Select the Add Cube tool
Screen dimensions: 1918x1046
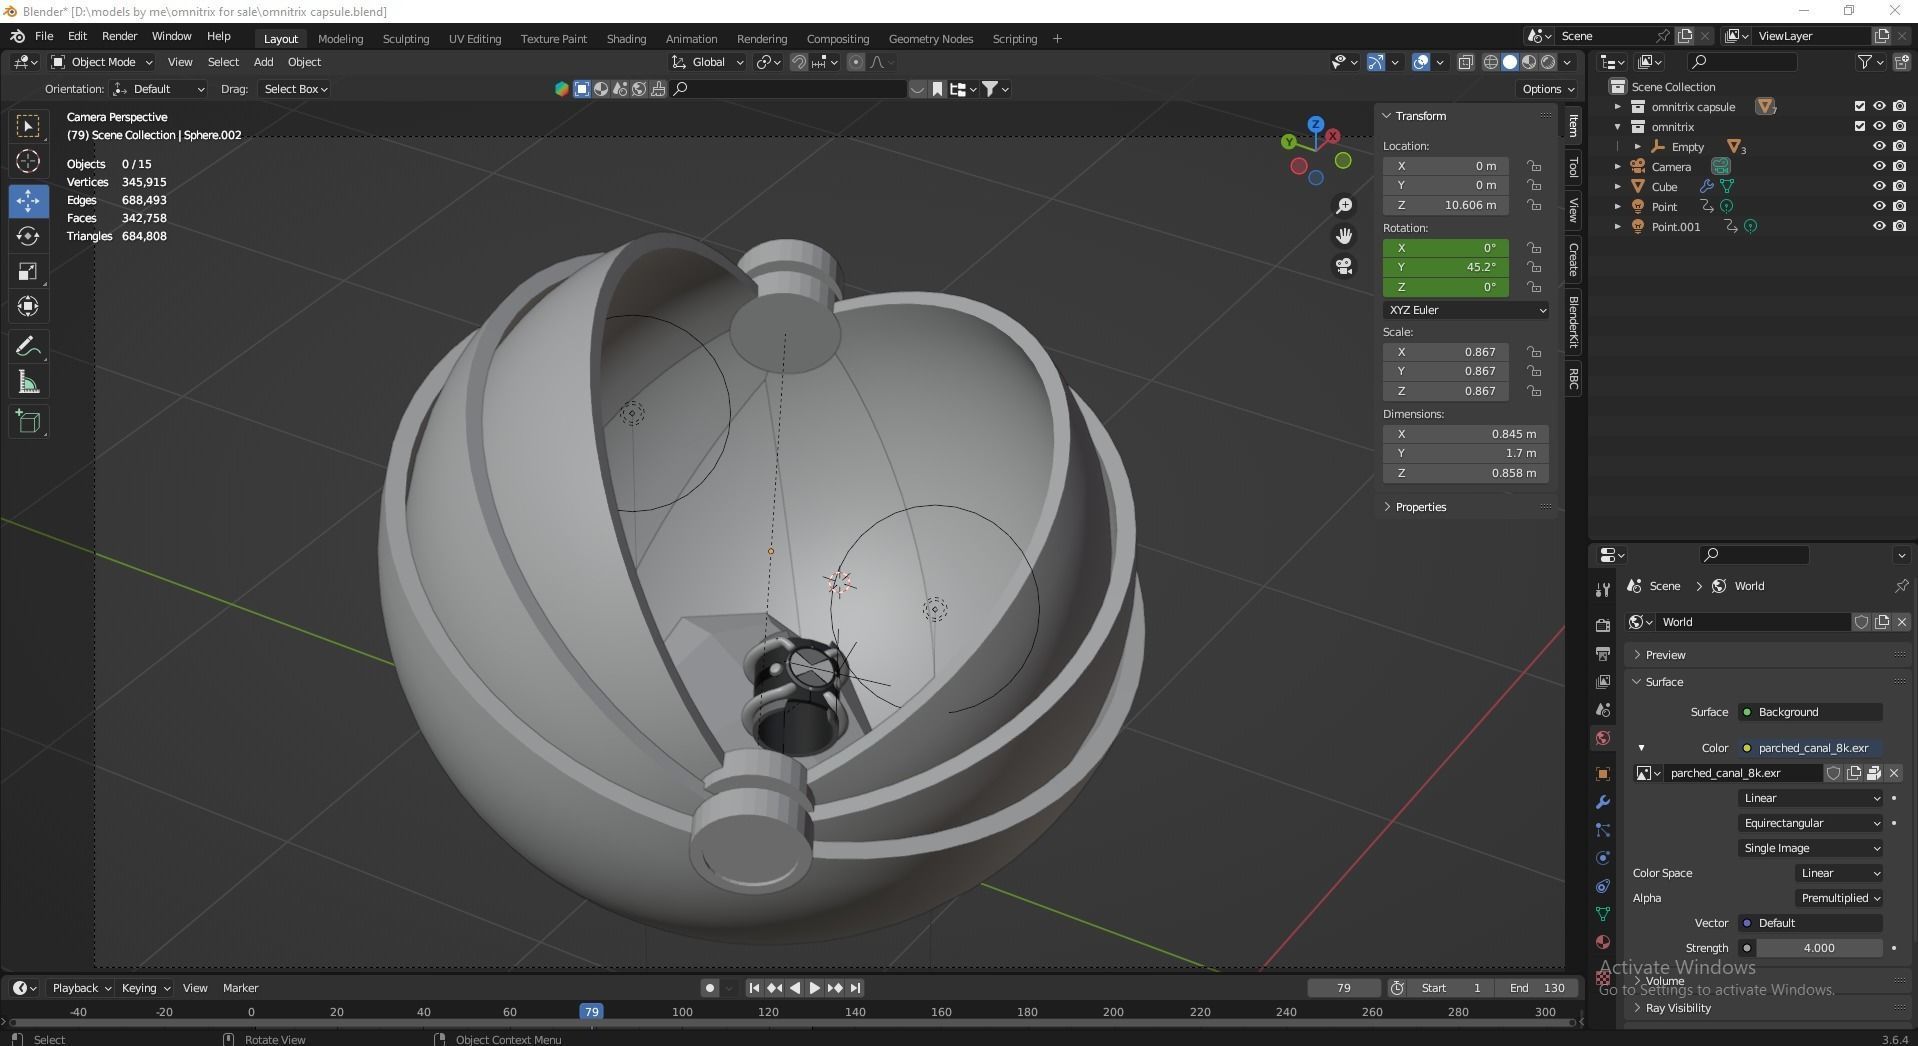(28, 422)
